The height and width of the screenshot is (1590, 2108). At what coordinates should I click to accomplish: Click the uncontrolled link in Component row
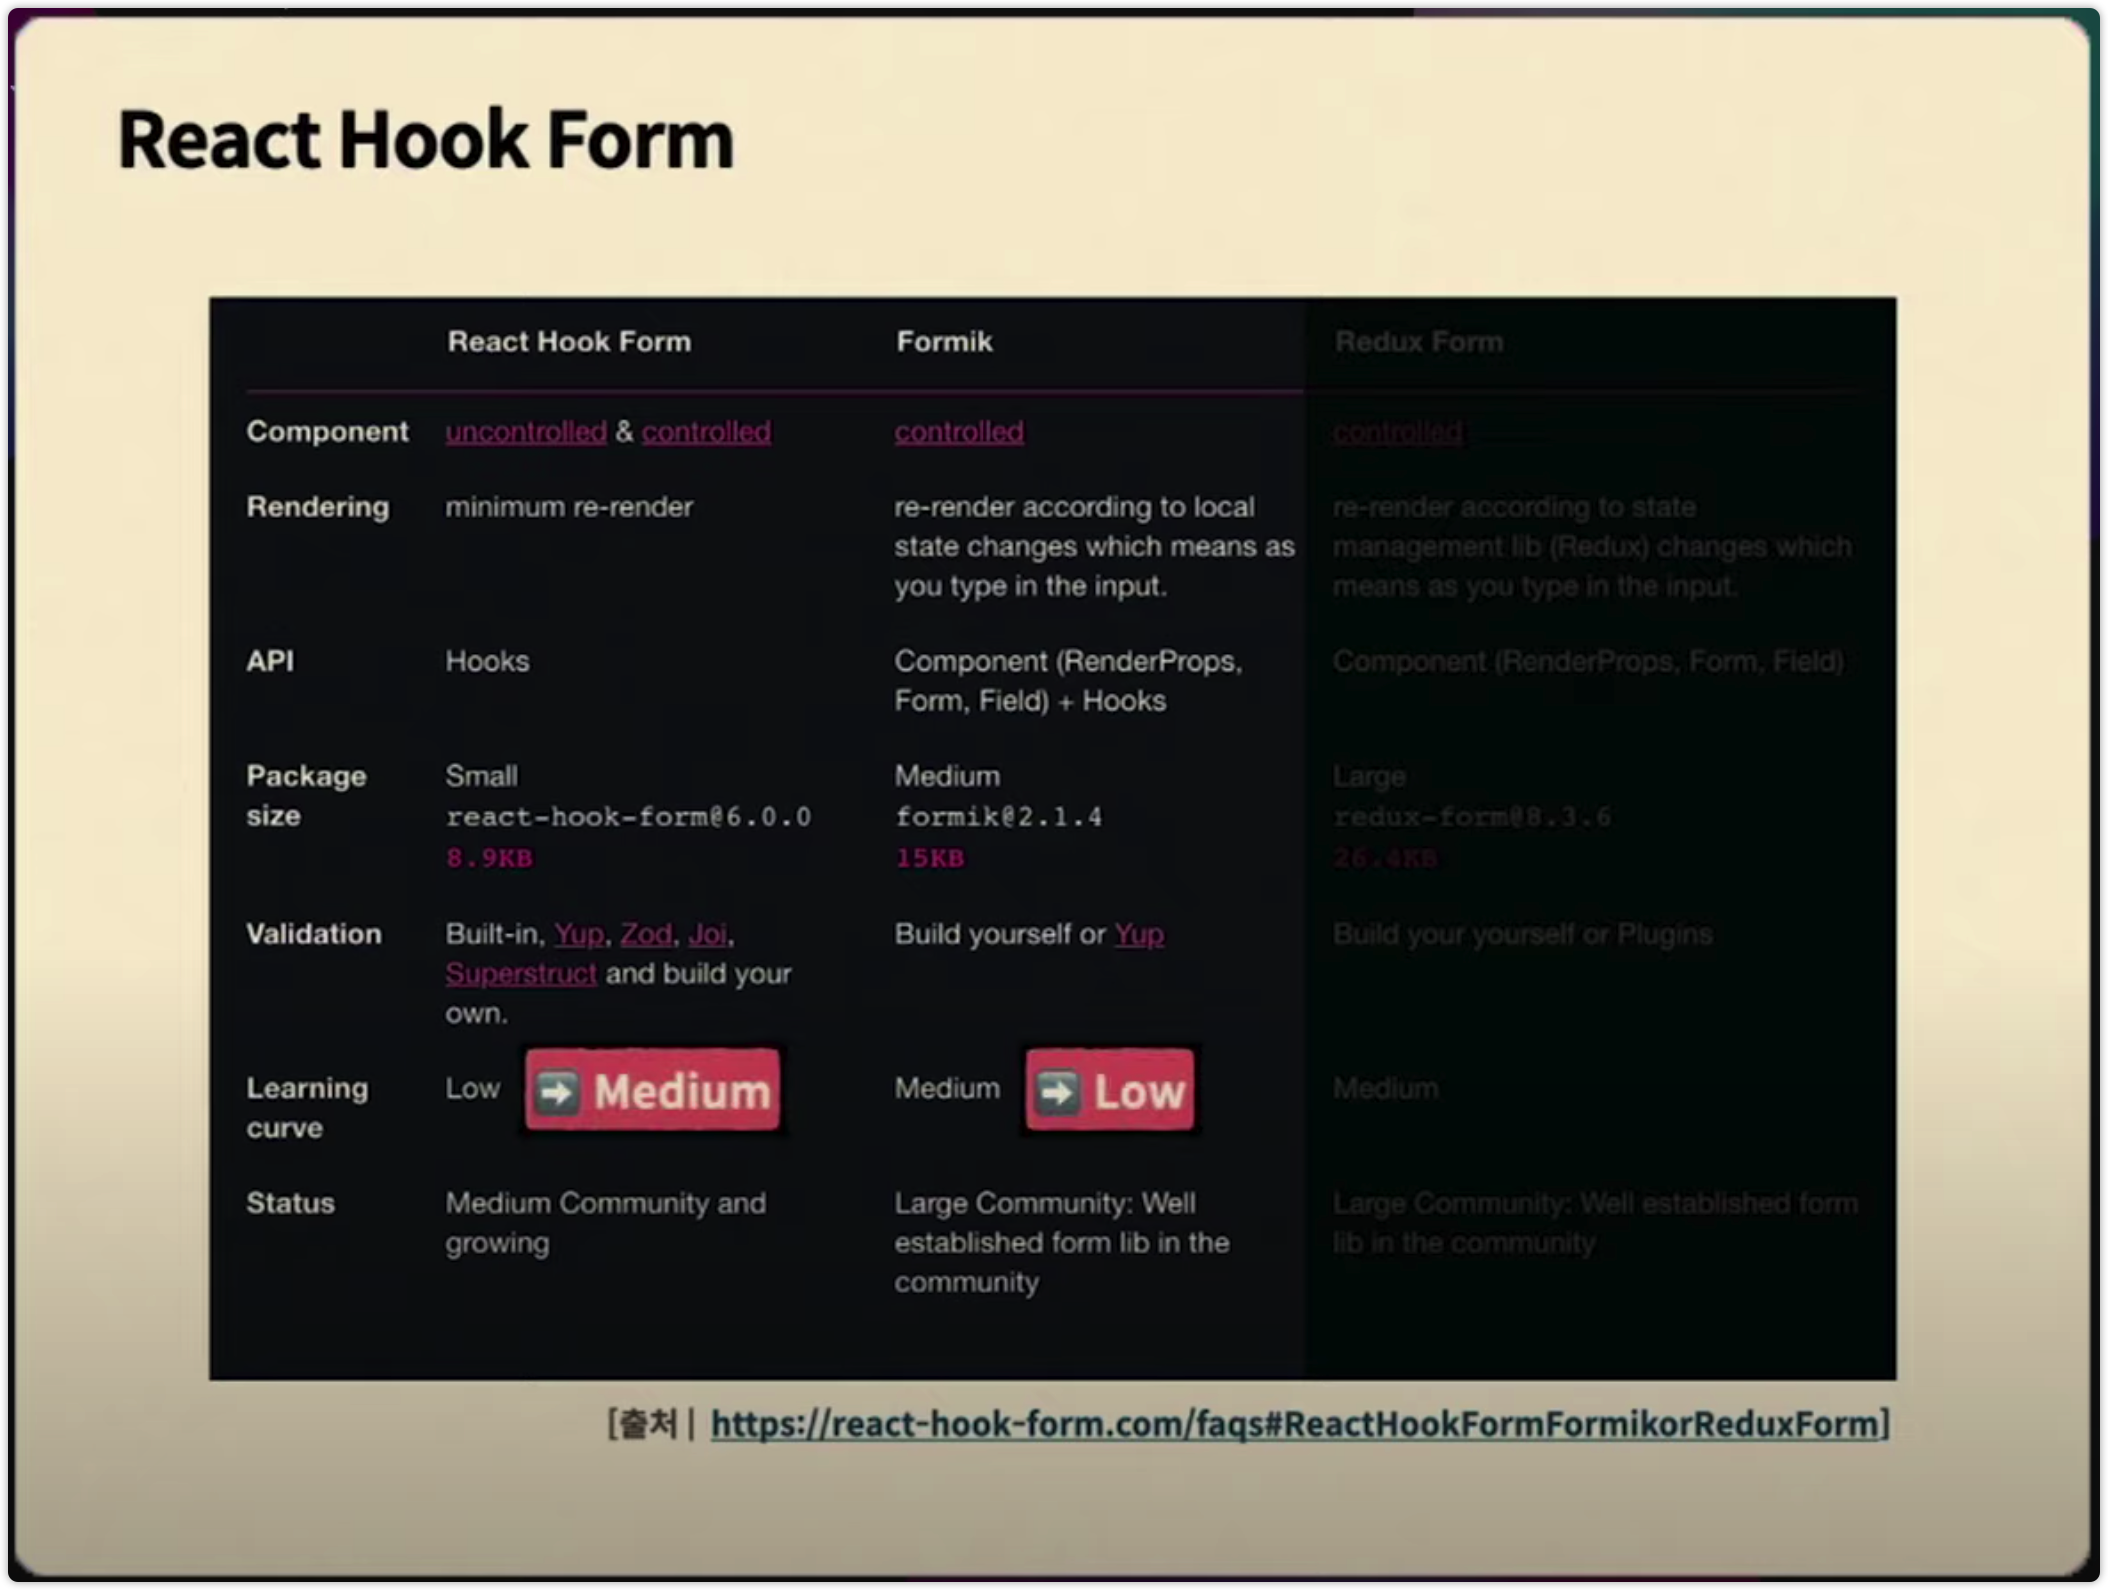pos(526,432)
